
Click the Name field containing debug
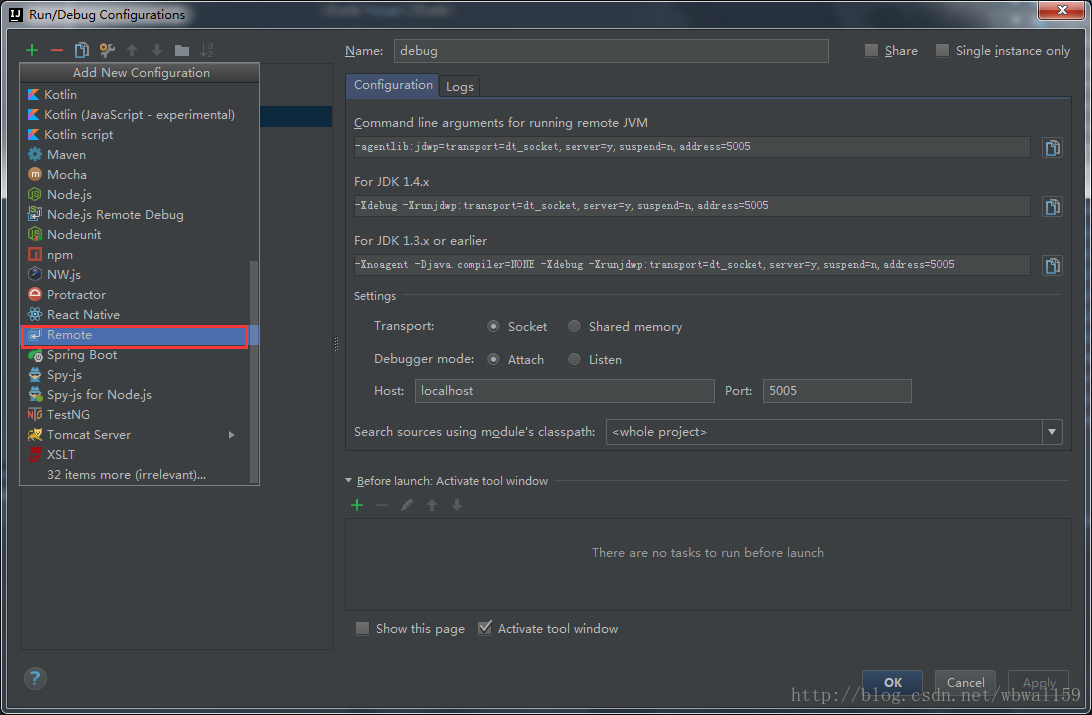(x=611, y=51)
